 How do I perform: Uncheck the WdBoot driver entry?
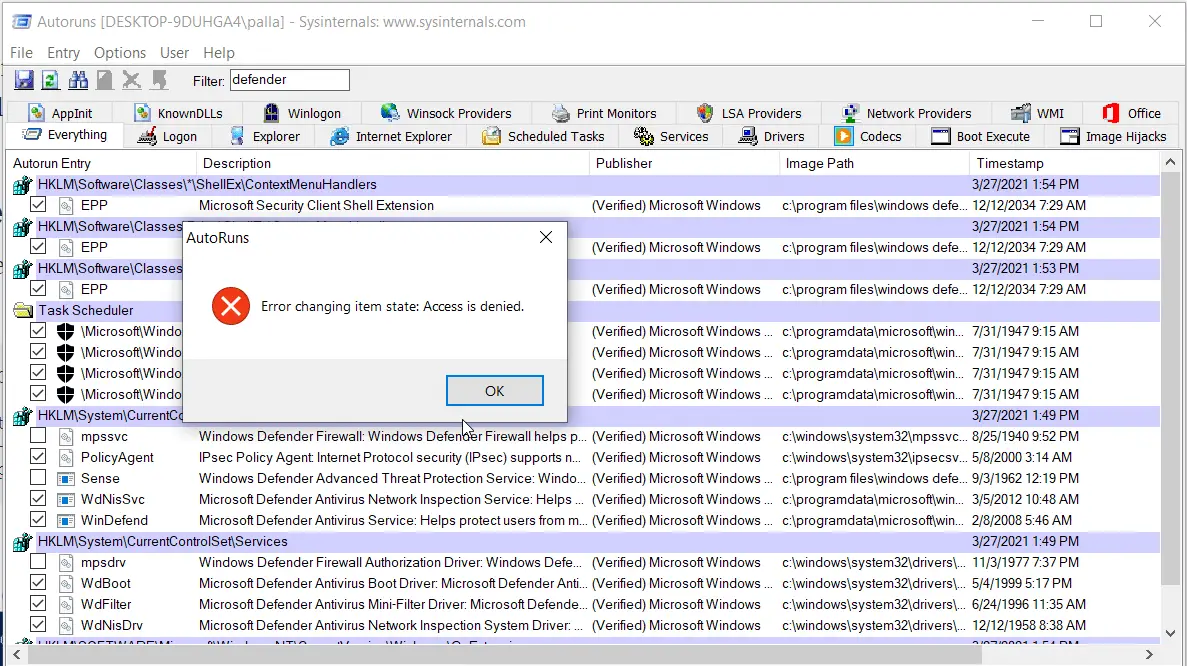click(x=38, y=583)
